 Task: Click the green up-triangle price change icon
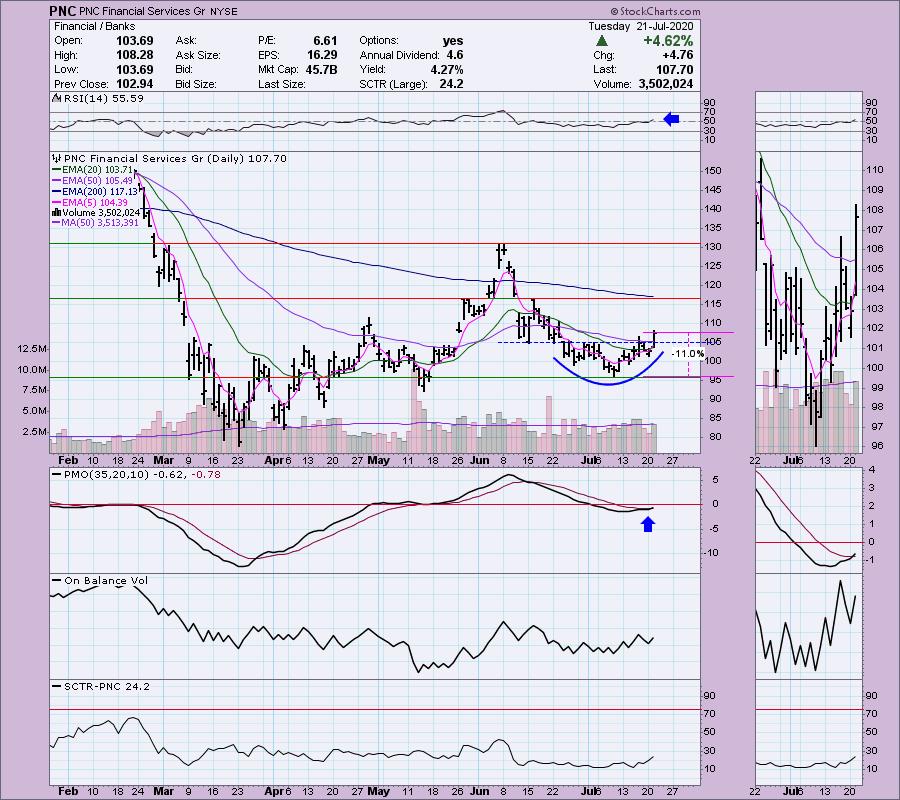click(x=601, y=41)
